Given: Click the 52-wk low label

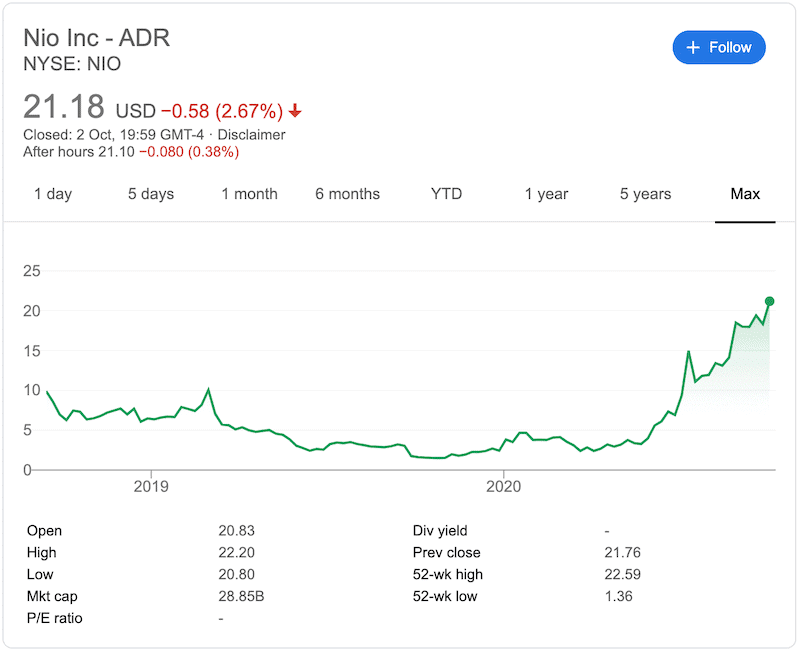Looking at the screenshot, I should click(x=445, y=596).
